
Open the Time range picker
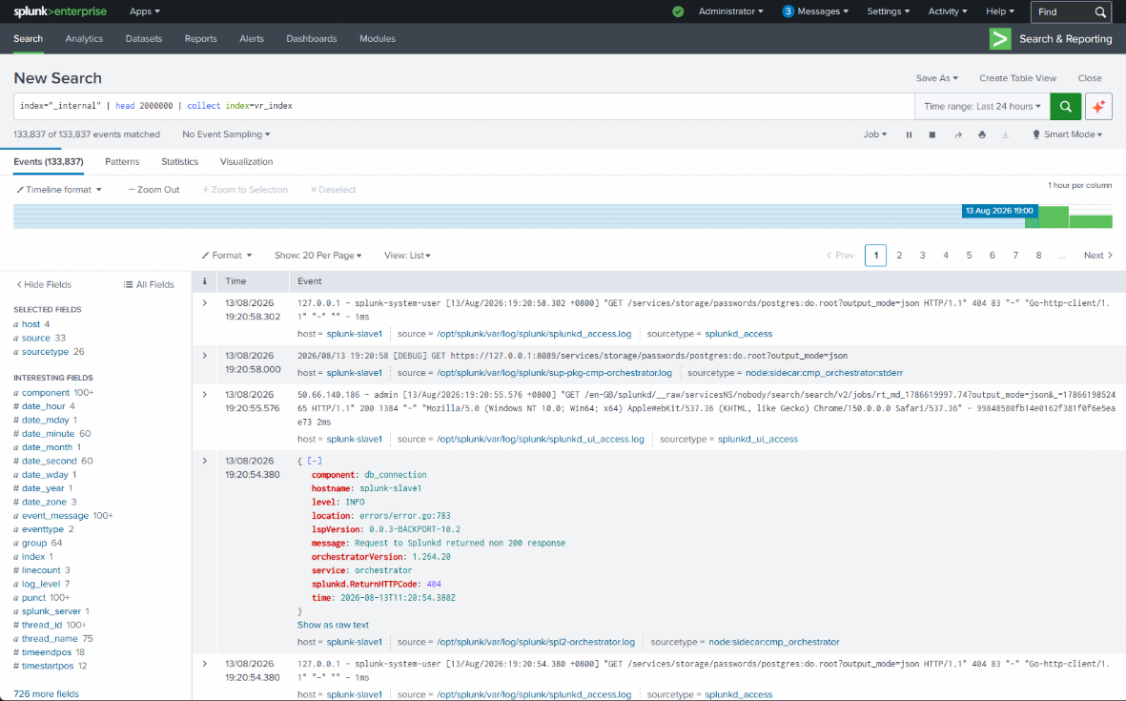point(982,106)
